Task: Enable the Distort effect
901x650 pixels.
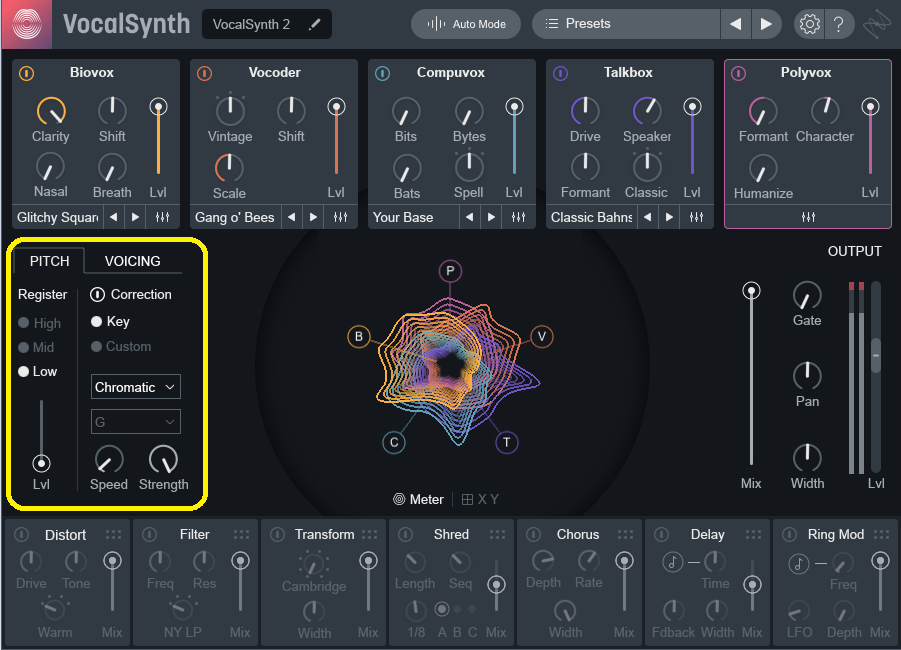Action: (22, 534)
